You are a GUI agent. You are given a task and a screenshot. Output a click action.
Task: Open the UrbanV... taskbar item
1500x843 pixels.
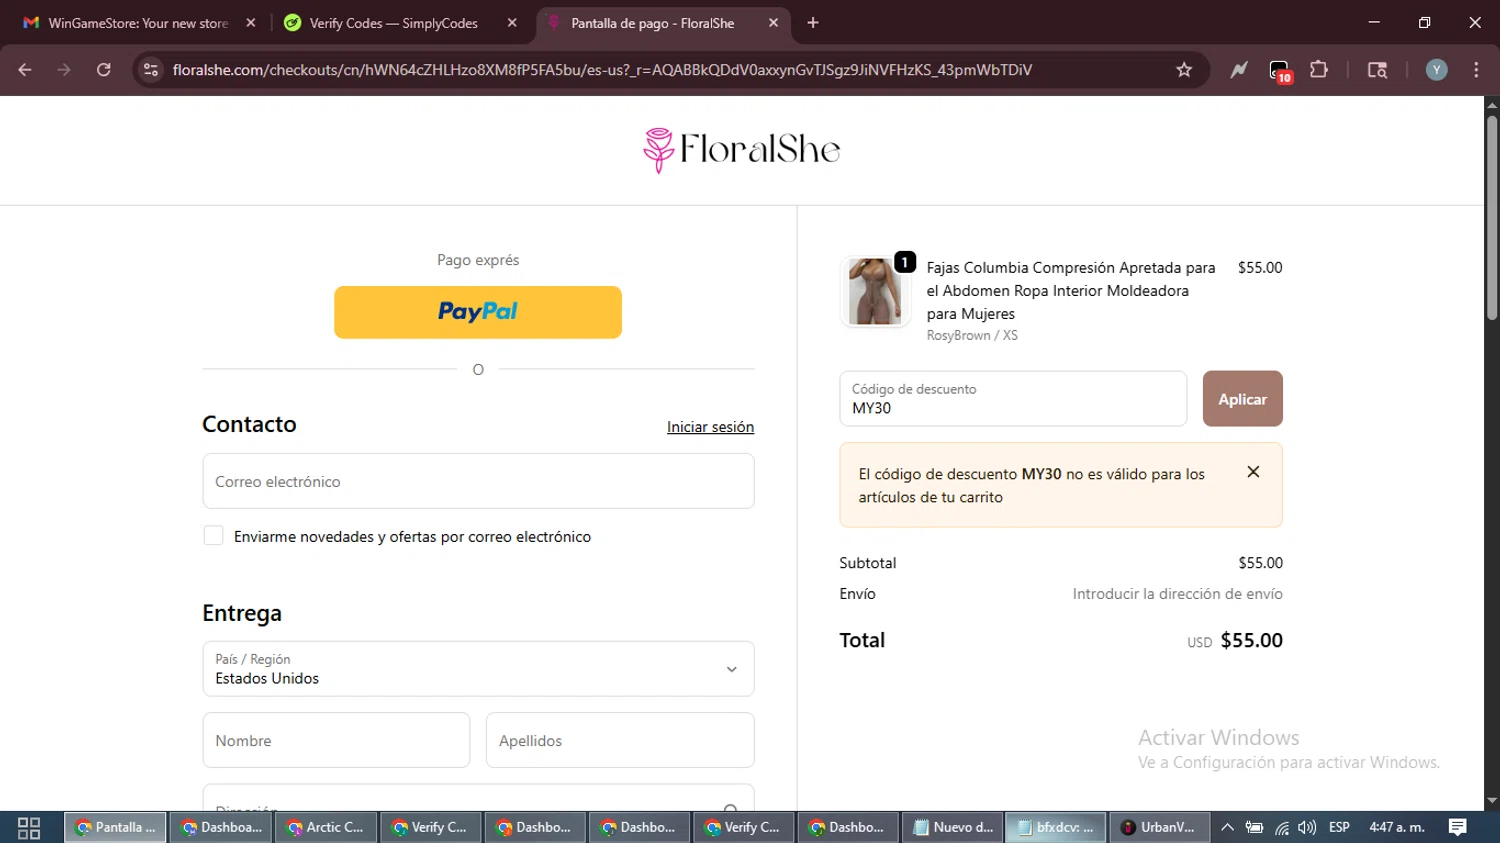click(x=1159, y=828)
